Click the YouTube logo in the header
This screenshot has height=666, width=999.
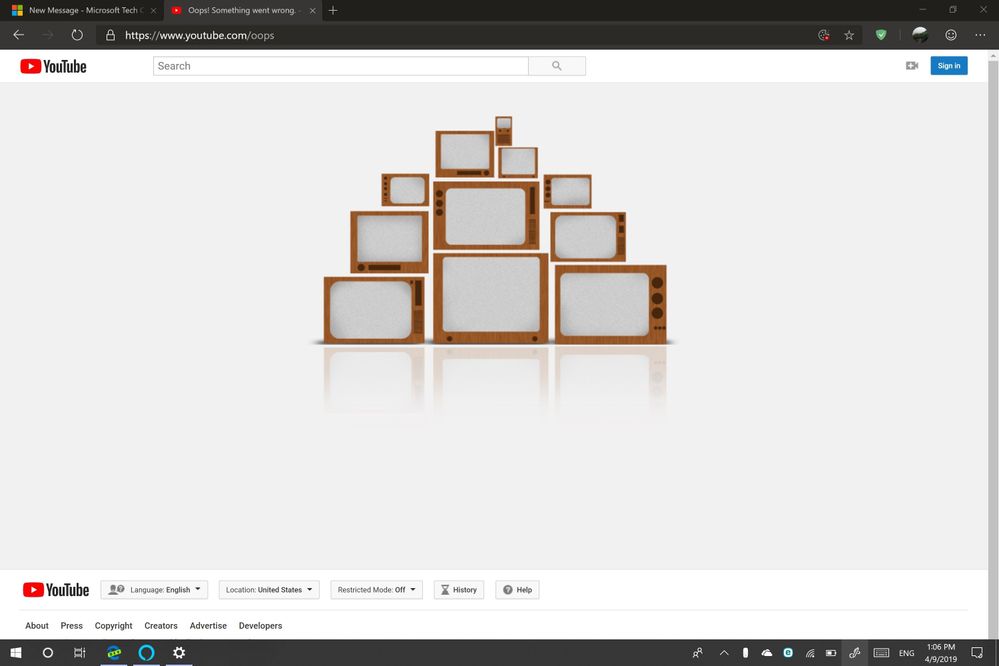(x=52, y=66)
